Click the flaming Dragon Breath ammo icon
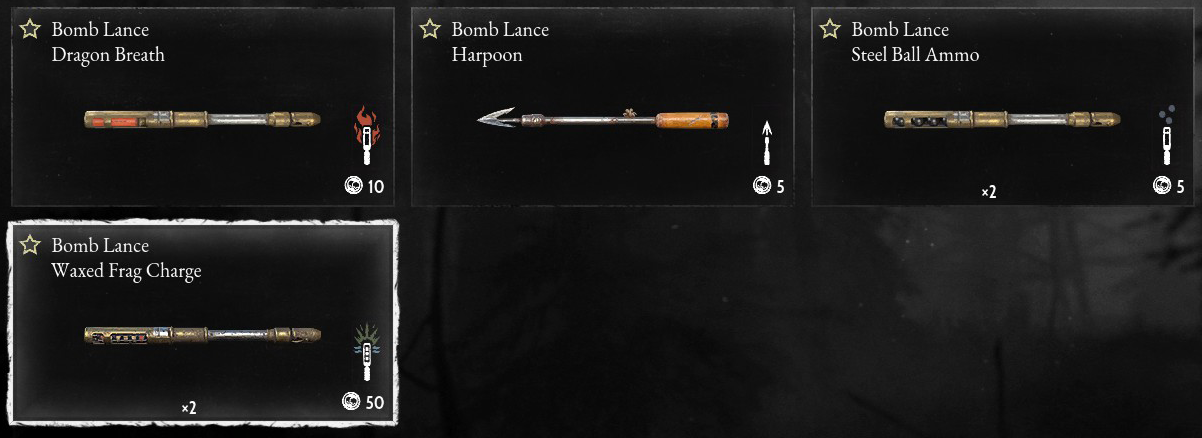1202x438 pixels. point(367,137)
